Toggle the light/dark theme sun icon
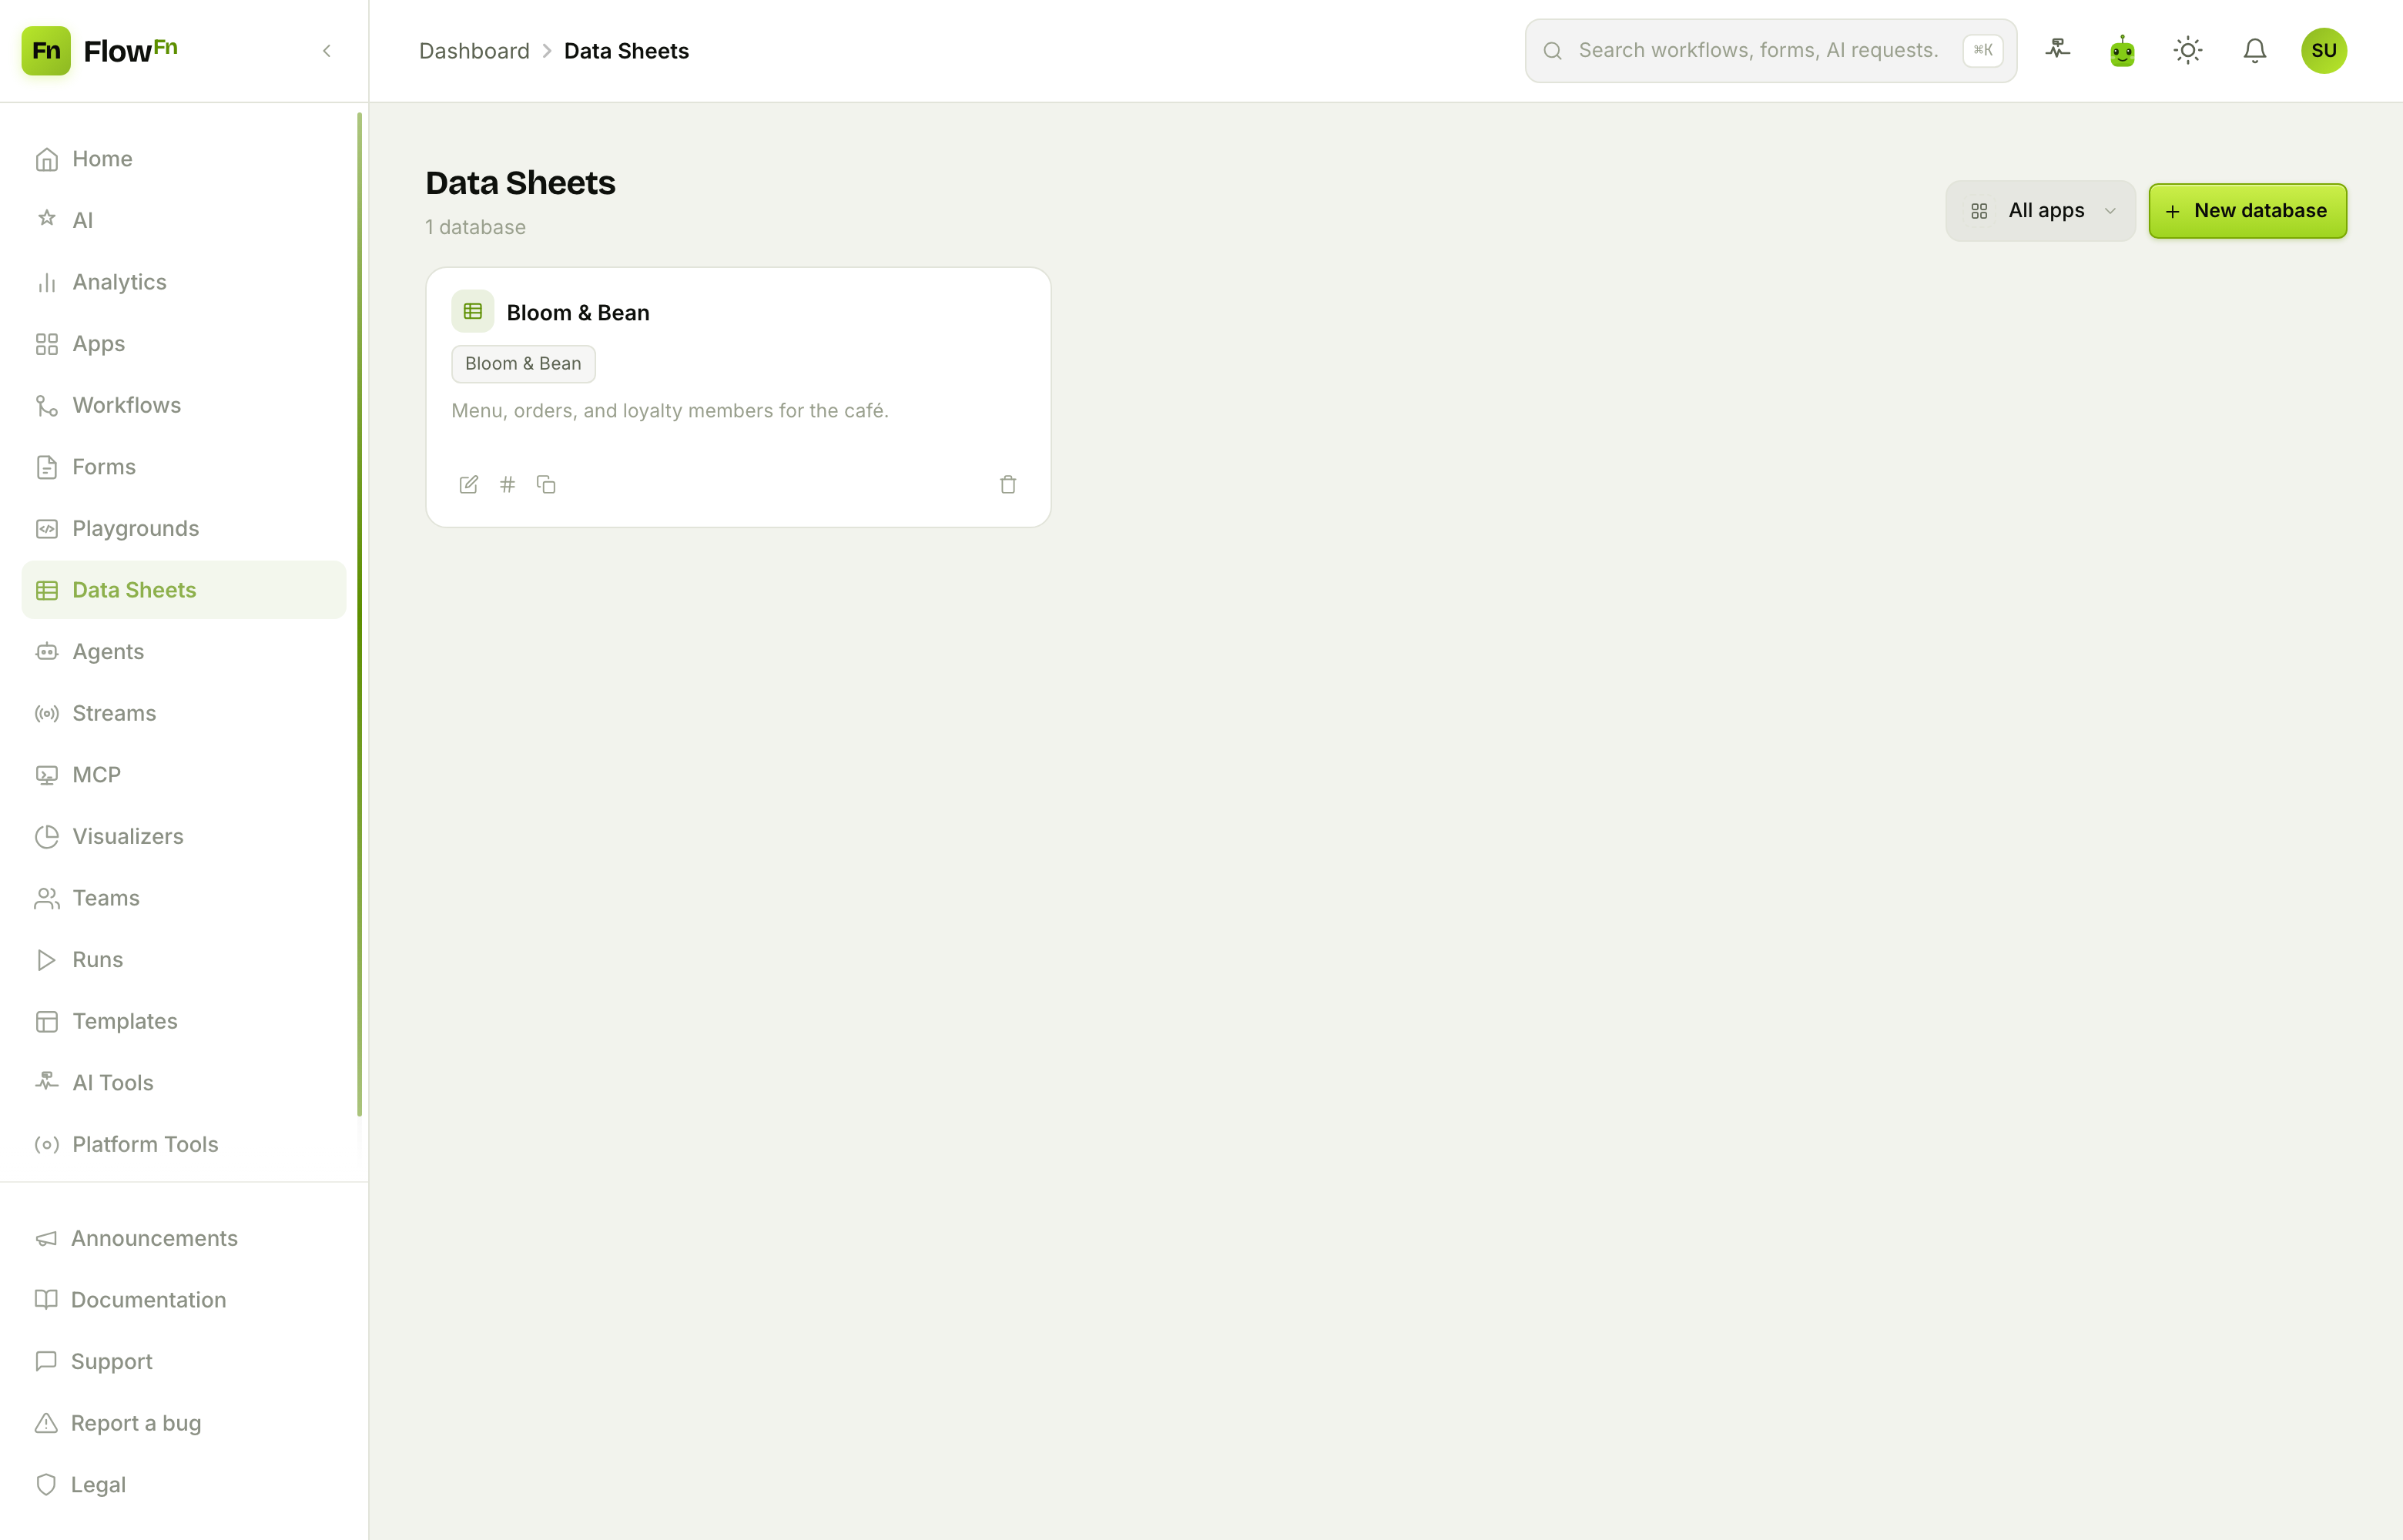This screenshot has width=2403, height=1540. (x=2188, y=50)
